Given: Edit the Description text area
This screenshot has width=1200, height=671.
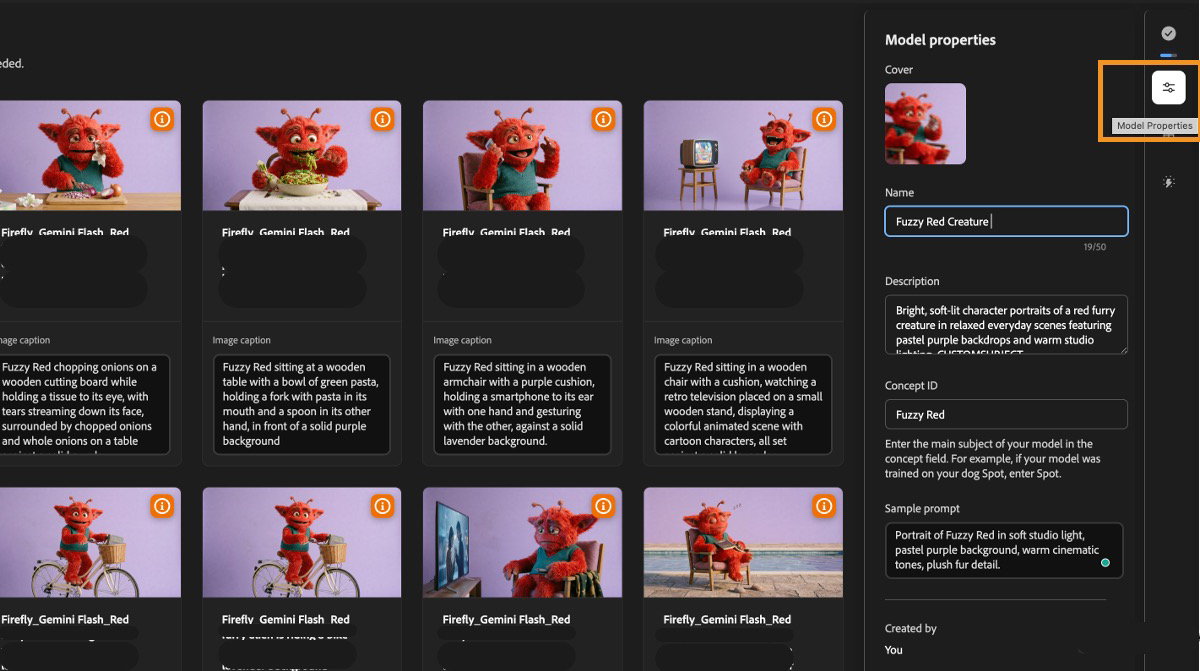Looking at the screenshot, I should [x=1006, y=324].
